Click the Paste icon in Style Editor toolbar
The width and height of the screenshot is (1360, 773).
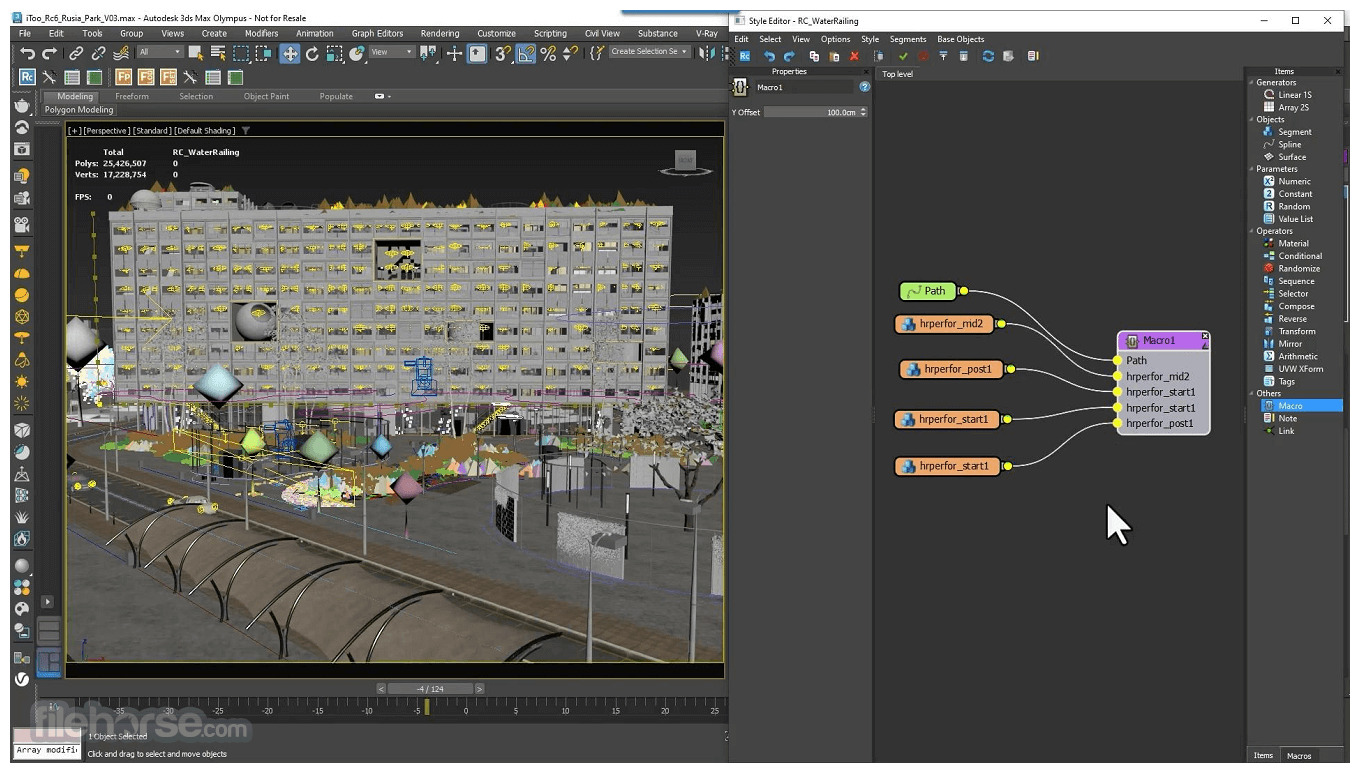(834, 57)
